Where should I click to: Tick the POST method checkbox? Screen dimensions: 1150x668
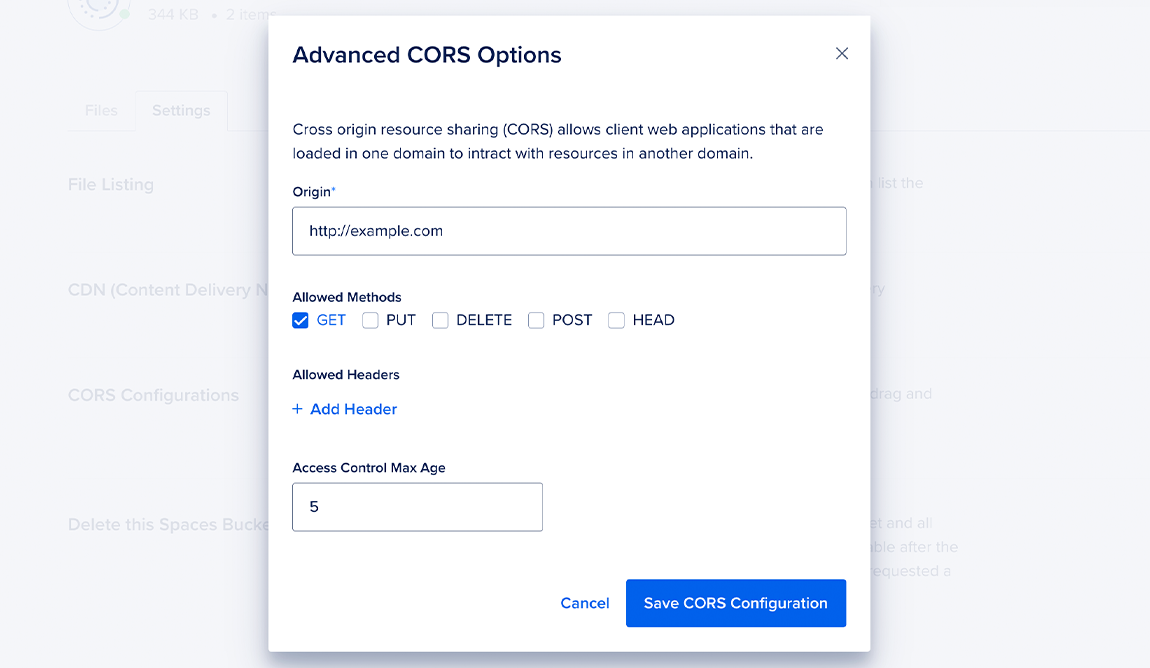(x=536, y=320)
